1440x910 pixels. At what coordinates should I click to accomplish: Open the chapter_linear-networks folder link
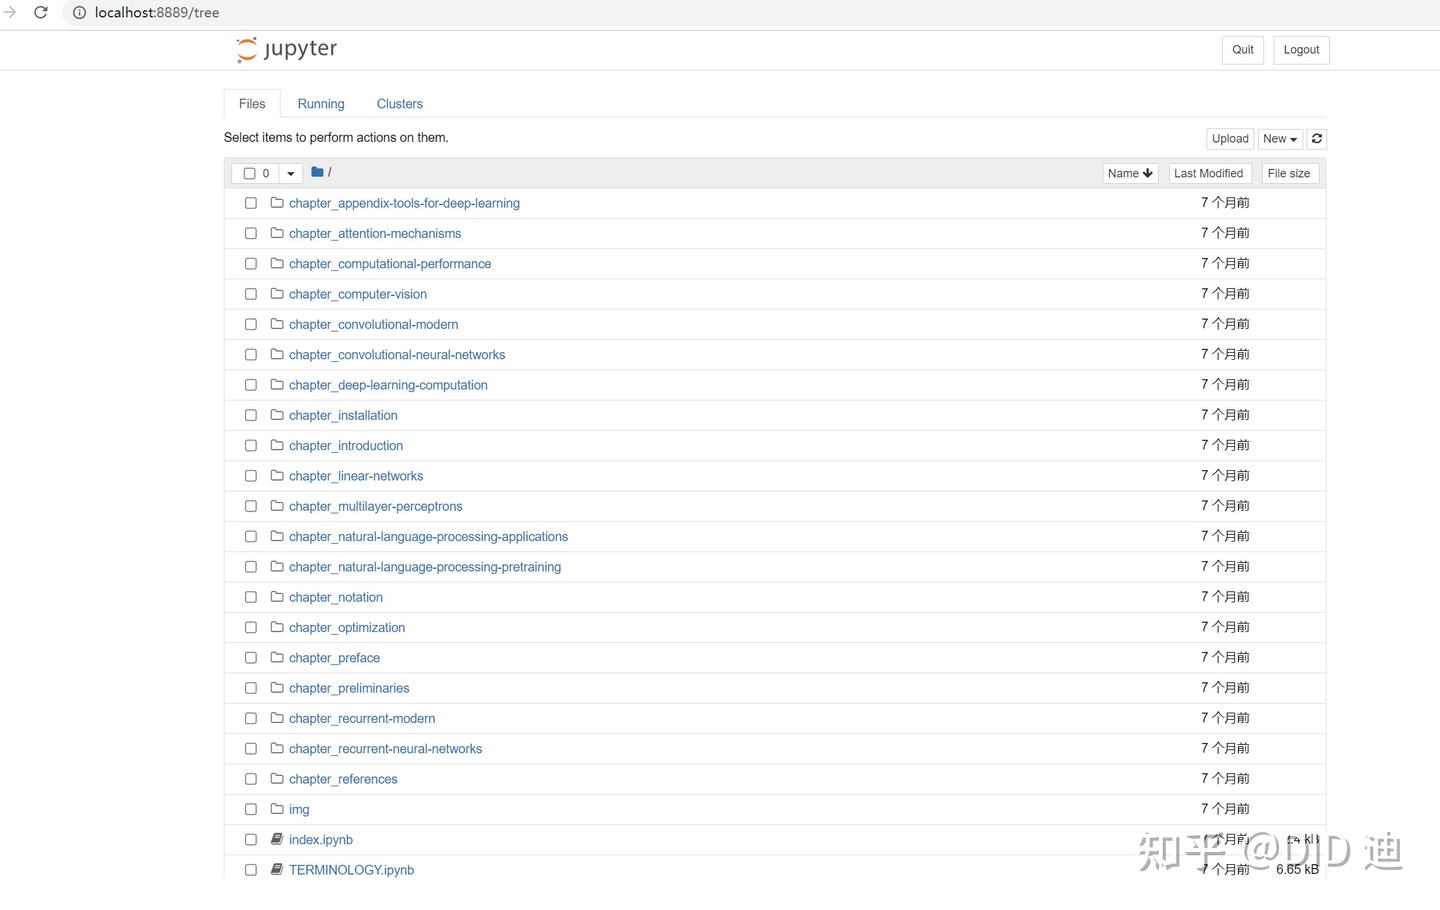356,476
